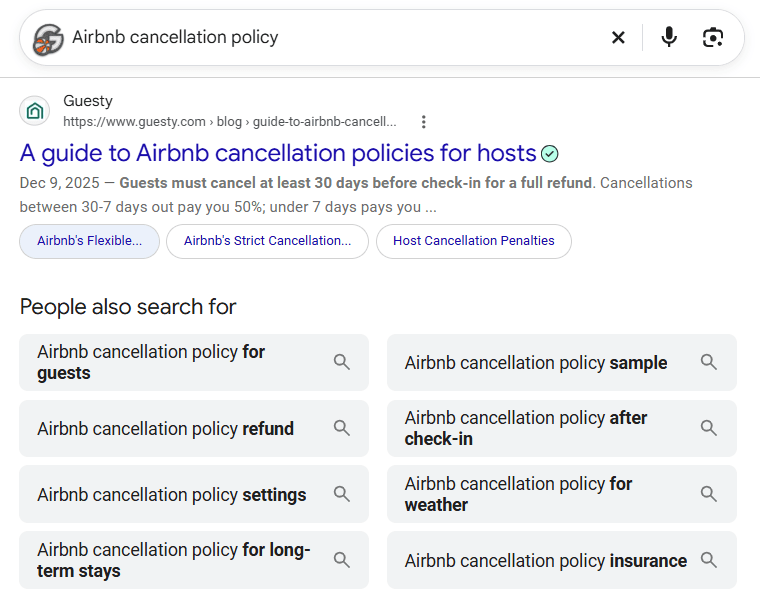Image resolution: width=760 pixels, height=610 pixels.
Task: Search 'Airbnb cancellation policy for long-term stays'
Action: click(x=194, y=560)
